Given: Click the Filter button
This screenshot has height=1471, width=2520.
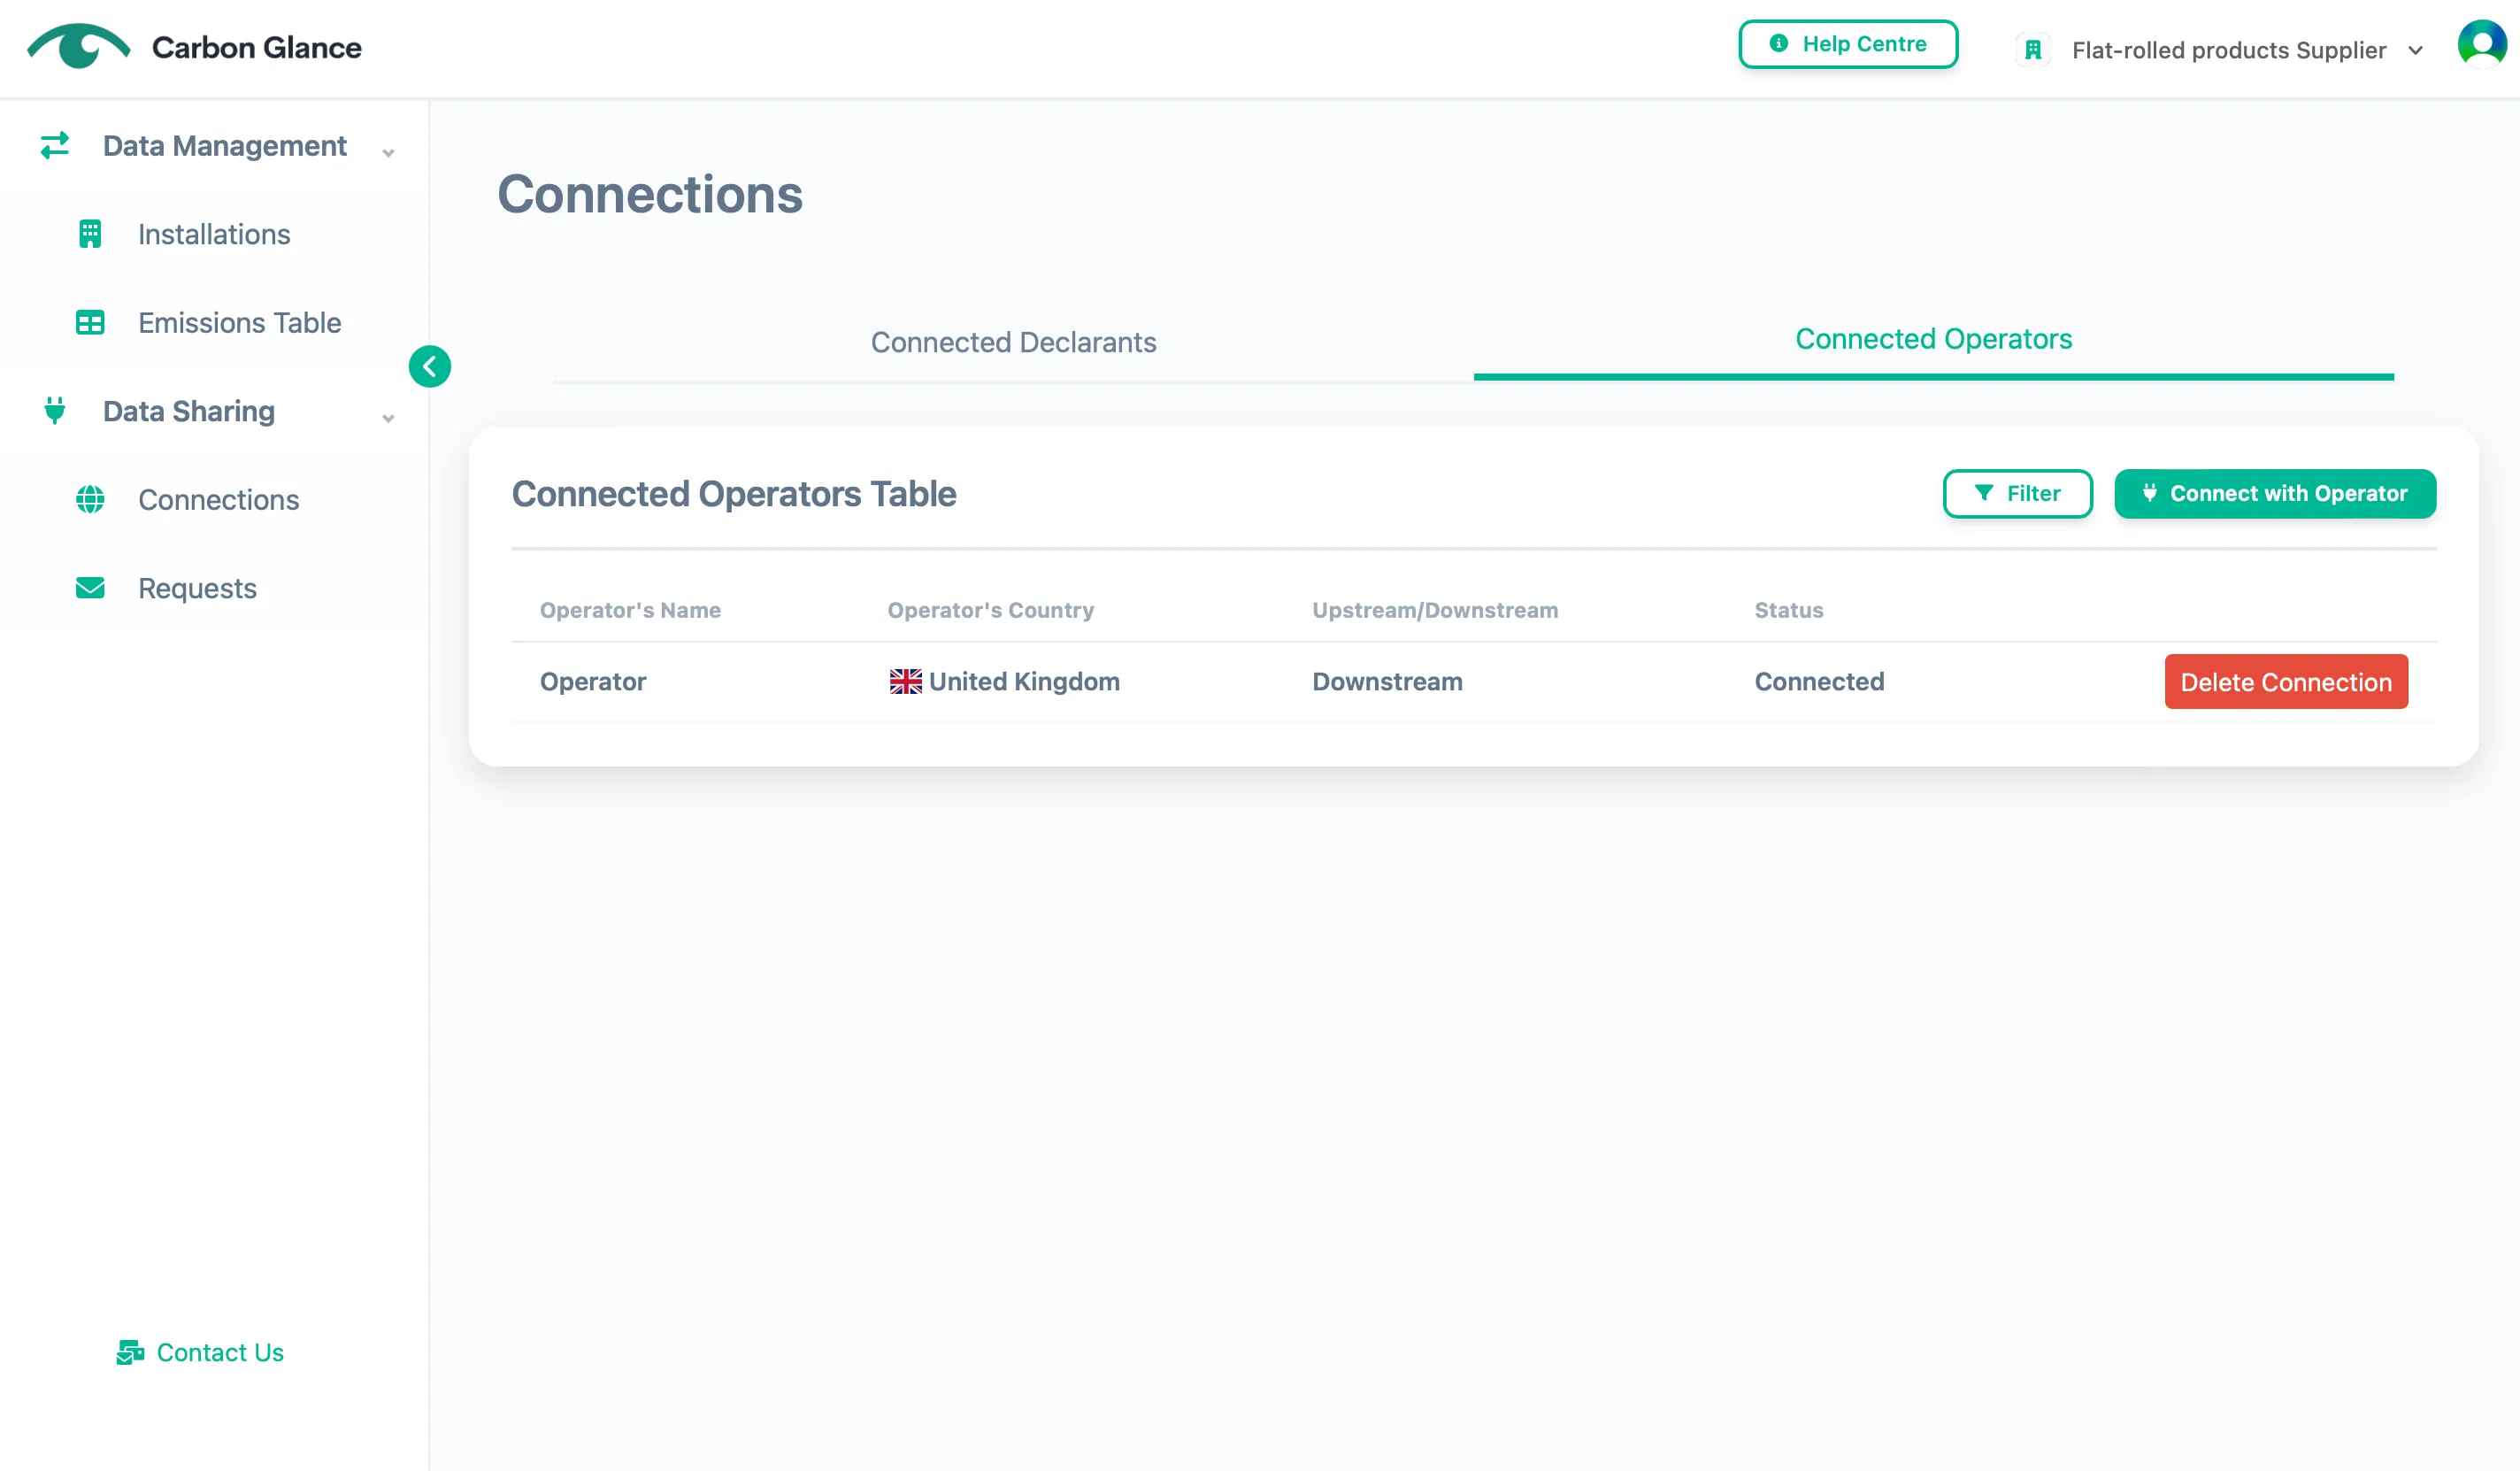Looking at the screenshot, I should pyautogui.click(x=2018, y=494).
